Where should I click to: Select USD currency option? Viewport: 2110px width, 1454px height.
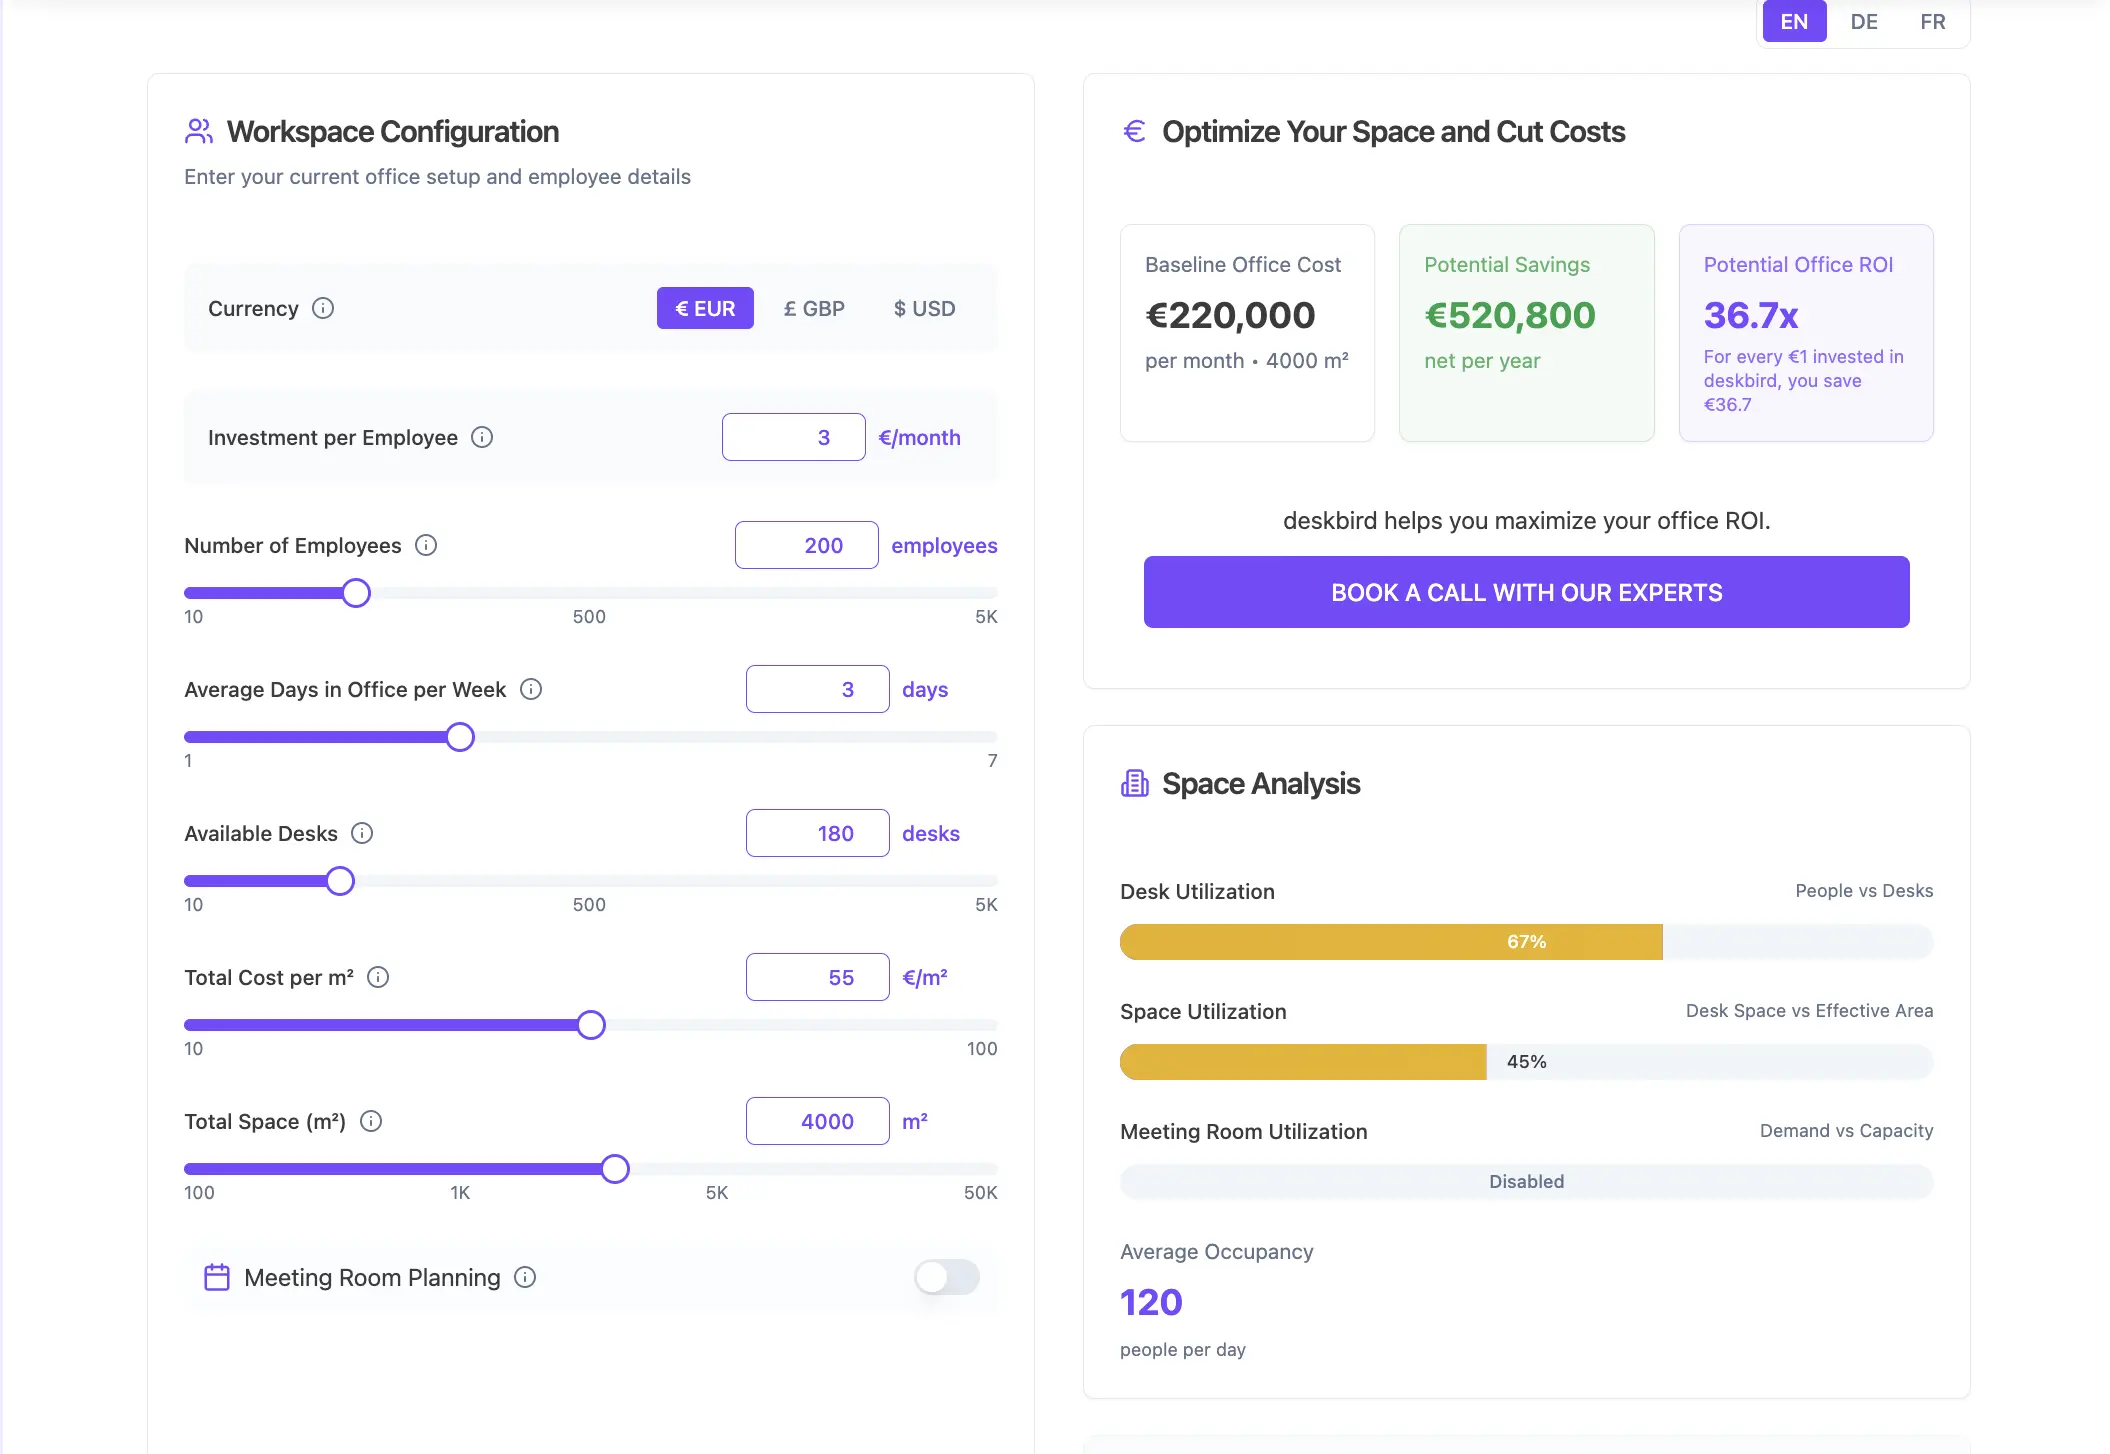[x=924, y=308]
